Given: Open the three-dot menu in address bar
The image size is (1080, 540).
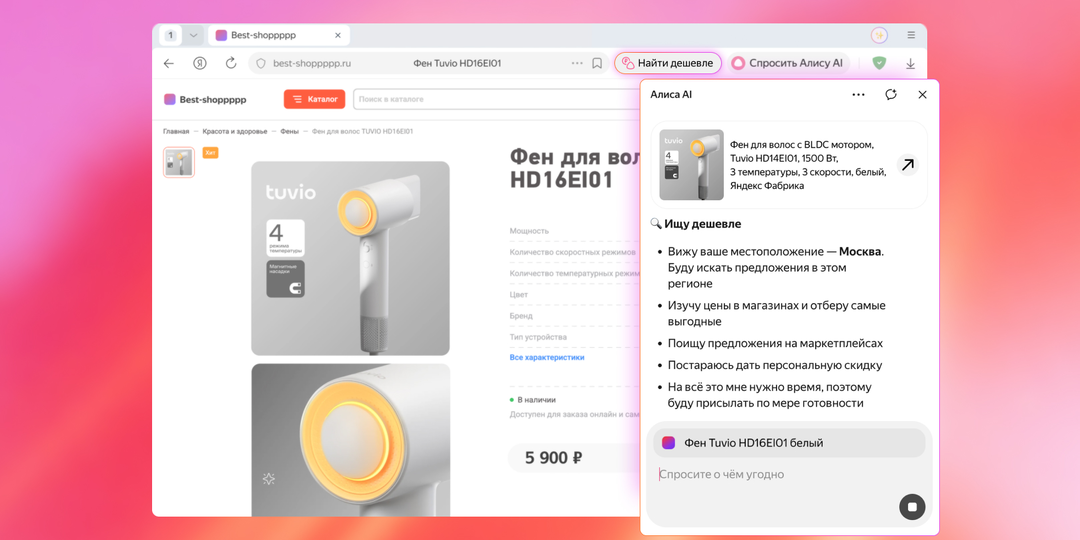Looking at the screenshot, I should (x=577, y=63).
